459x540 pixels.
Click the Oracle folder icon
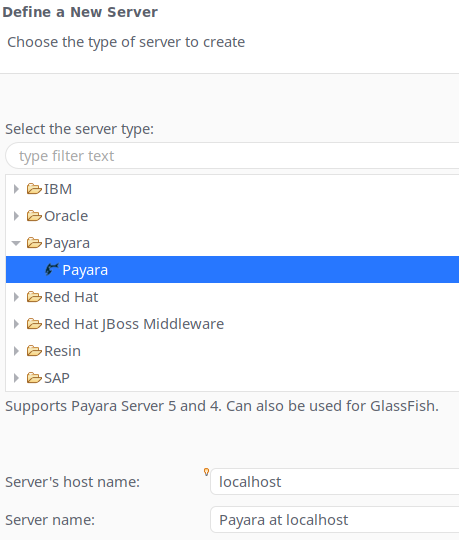(34, 216)
